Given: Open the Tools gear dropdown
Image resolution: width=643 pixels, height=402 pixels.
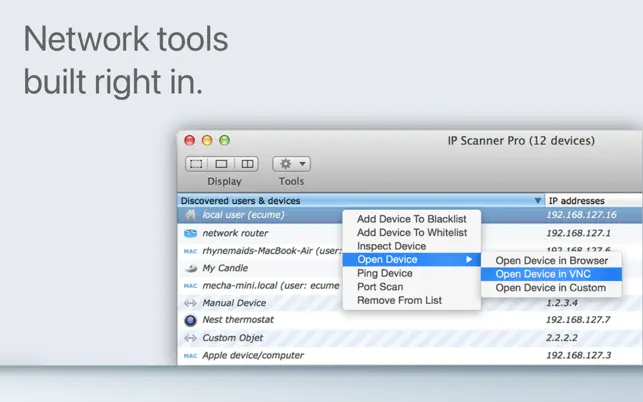Looking at the screenshot, I should pyautogui.click(x=292, y=164).
